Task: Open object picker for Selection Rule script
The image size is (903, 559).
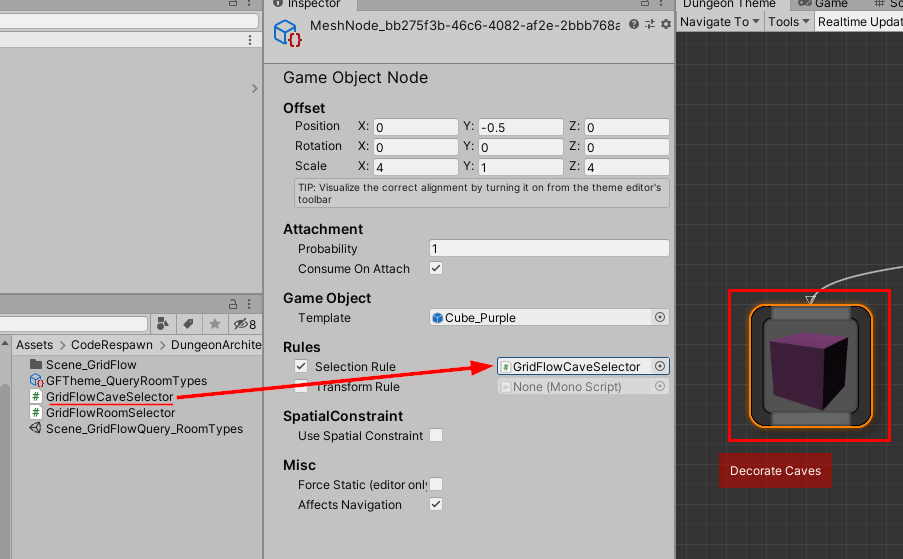Action: coord(660,366)
